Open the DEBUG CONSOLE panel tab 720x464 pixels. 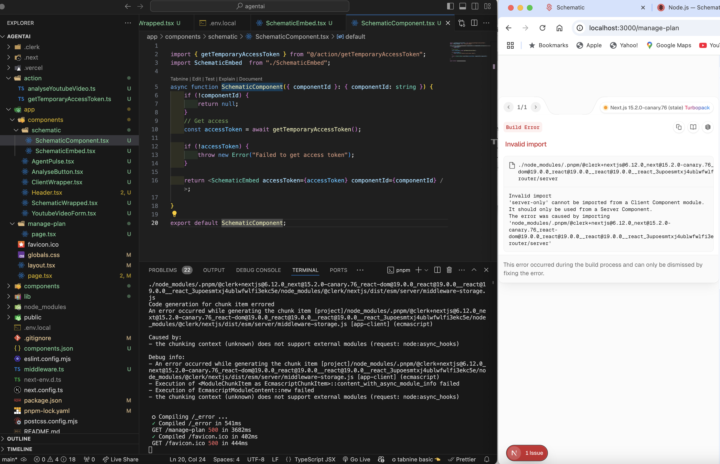coord(258,270)
